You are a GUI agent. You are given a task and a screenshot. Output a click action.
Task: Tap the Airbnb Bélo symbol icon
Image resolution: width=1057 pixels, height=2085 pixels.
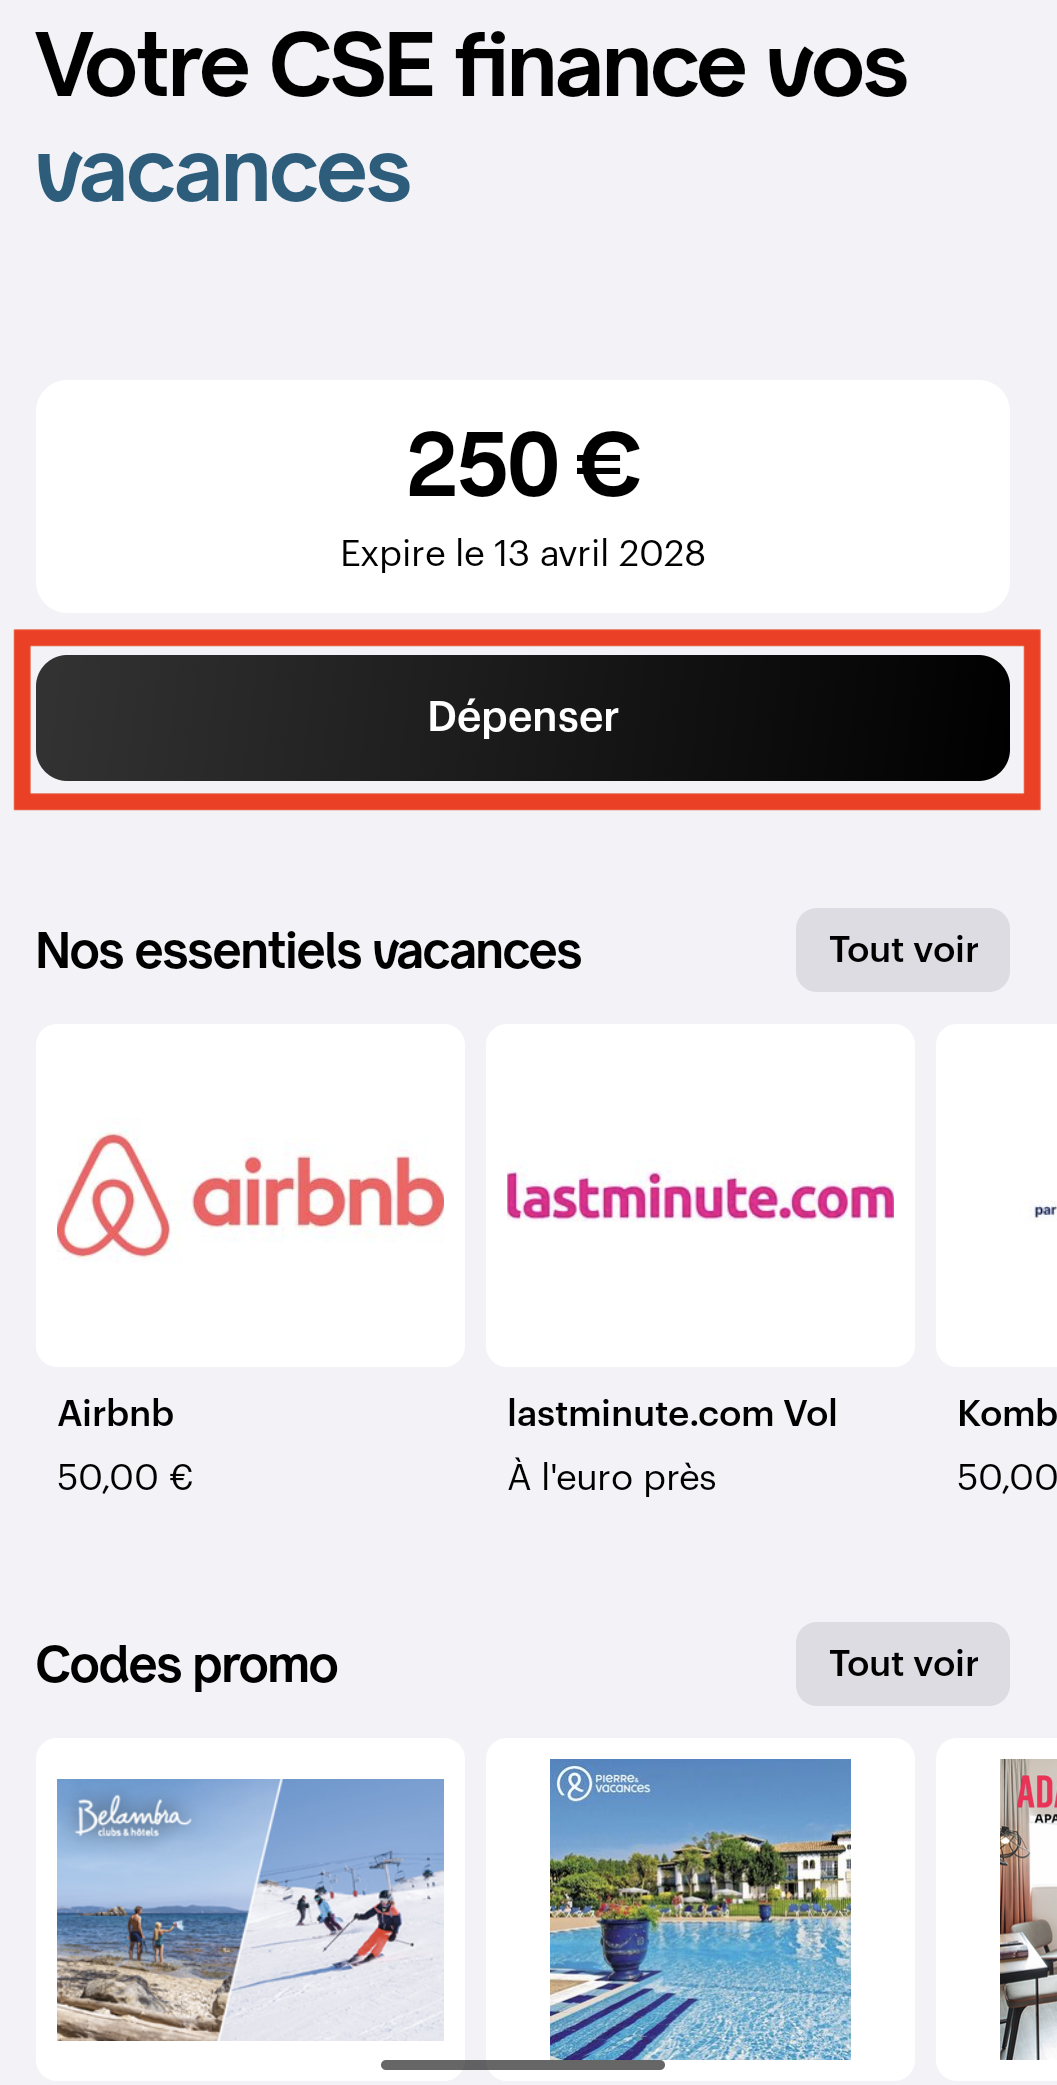(113, 1195)
